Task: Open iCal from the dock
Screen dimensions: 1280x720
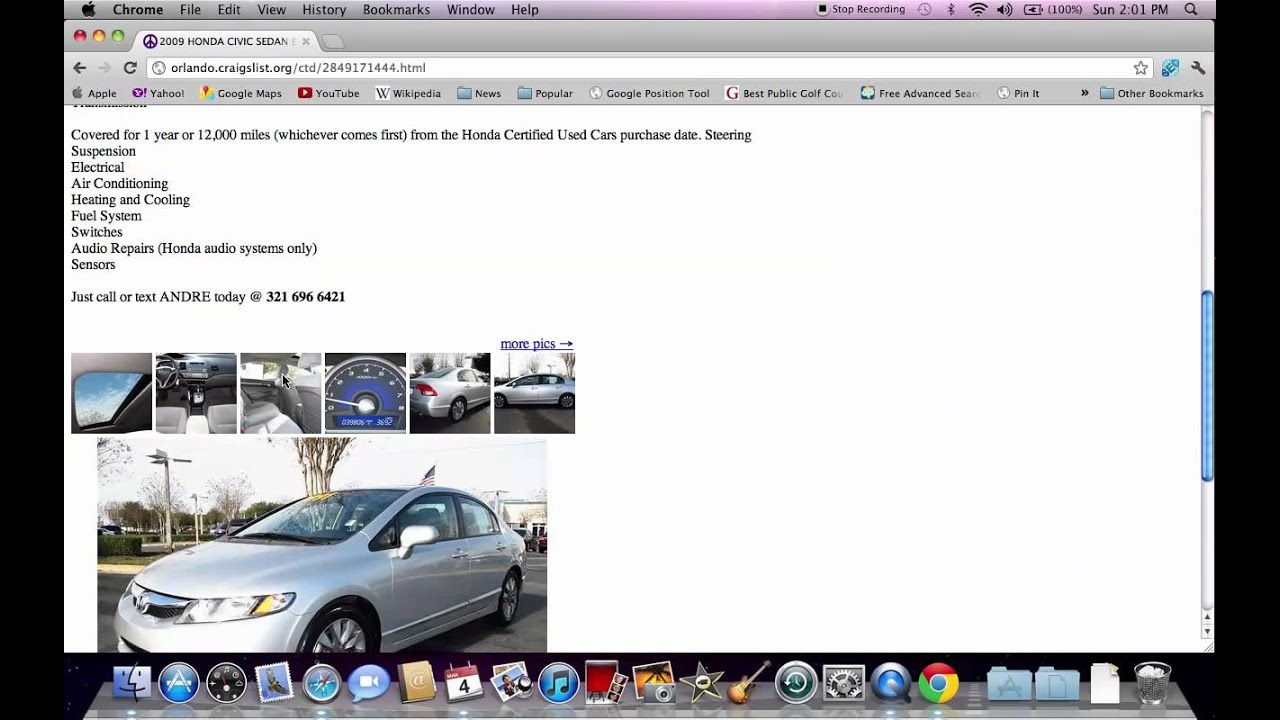Action: click(464, 683)
